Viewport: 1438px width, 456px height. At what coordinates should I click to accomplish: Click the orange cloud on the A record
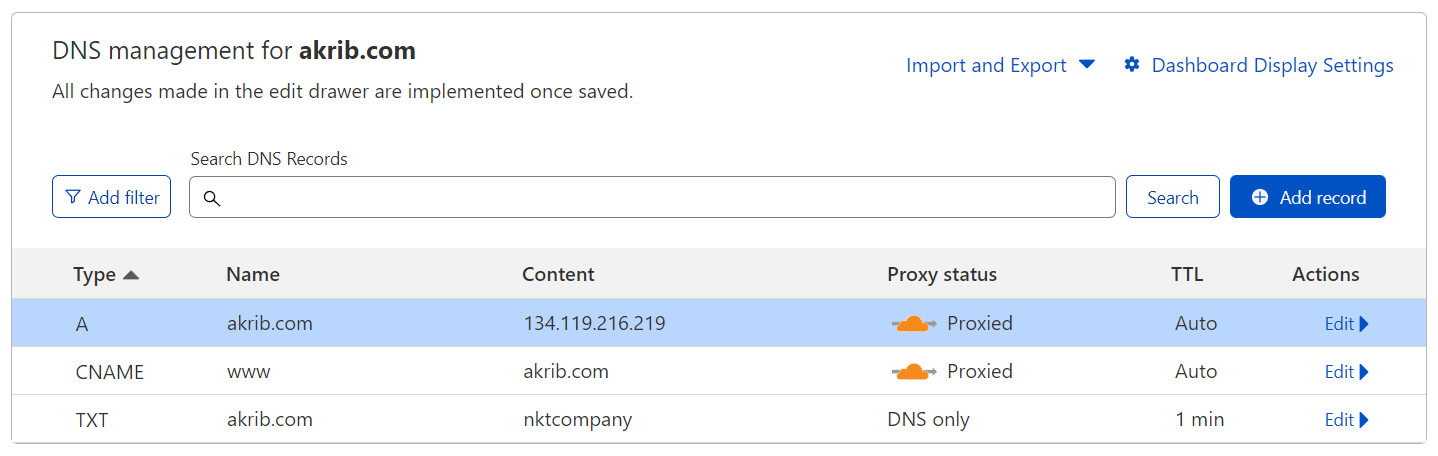tap(912, 324)
